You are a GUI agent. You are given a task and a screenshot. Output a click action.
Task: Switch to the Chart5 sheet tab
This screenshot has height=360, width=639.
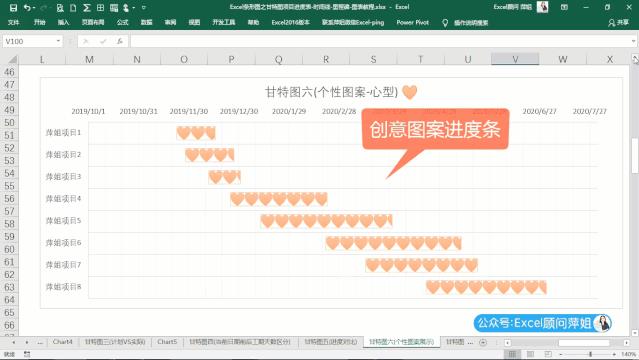point(167,342)
